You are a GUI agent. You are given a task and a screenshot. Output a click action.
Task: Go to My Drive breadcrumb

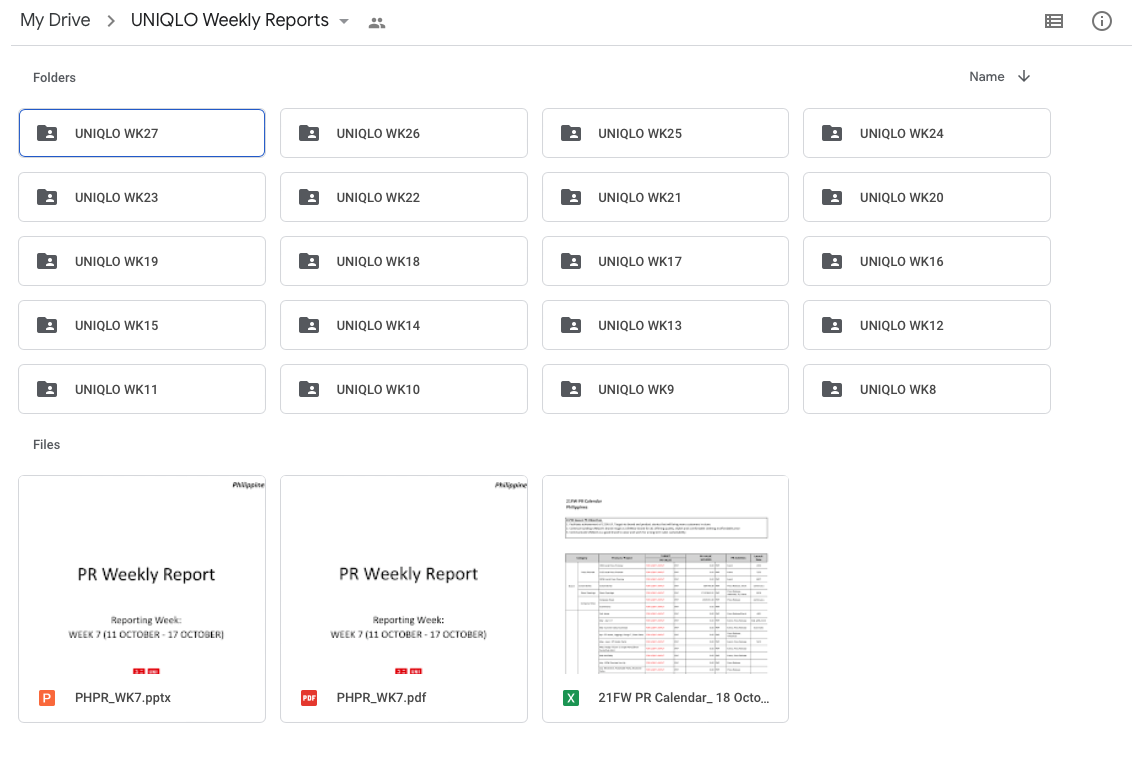pyautogui.click(x=55, y=21)
